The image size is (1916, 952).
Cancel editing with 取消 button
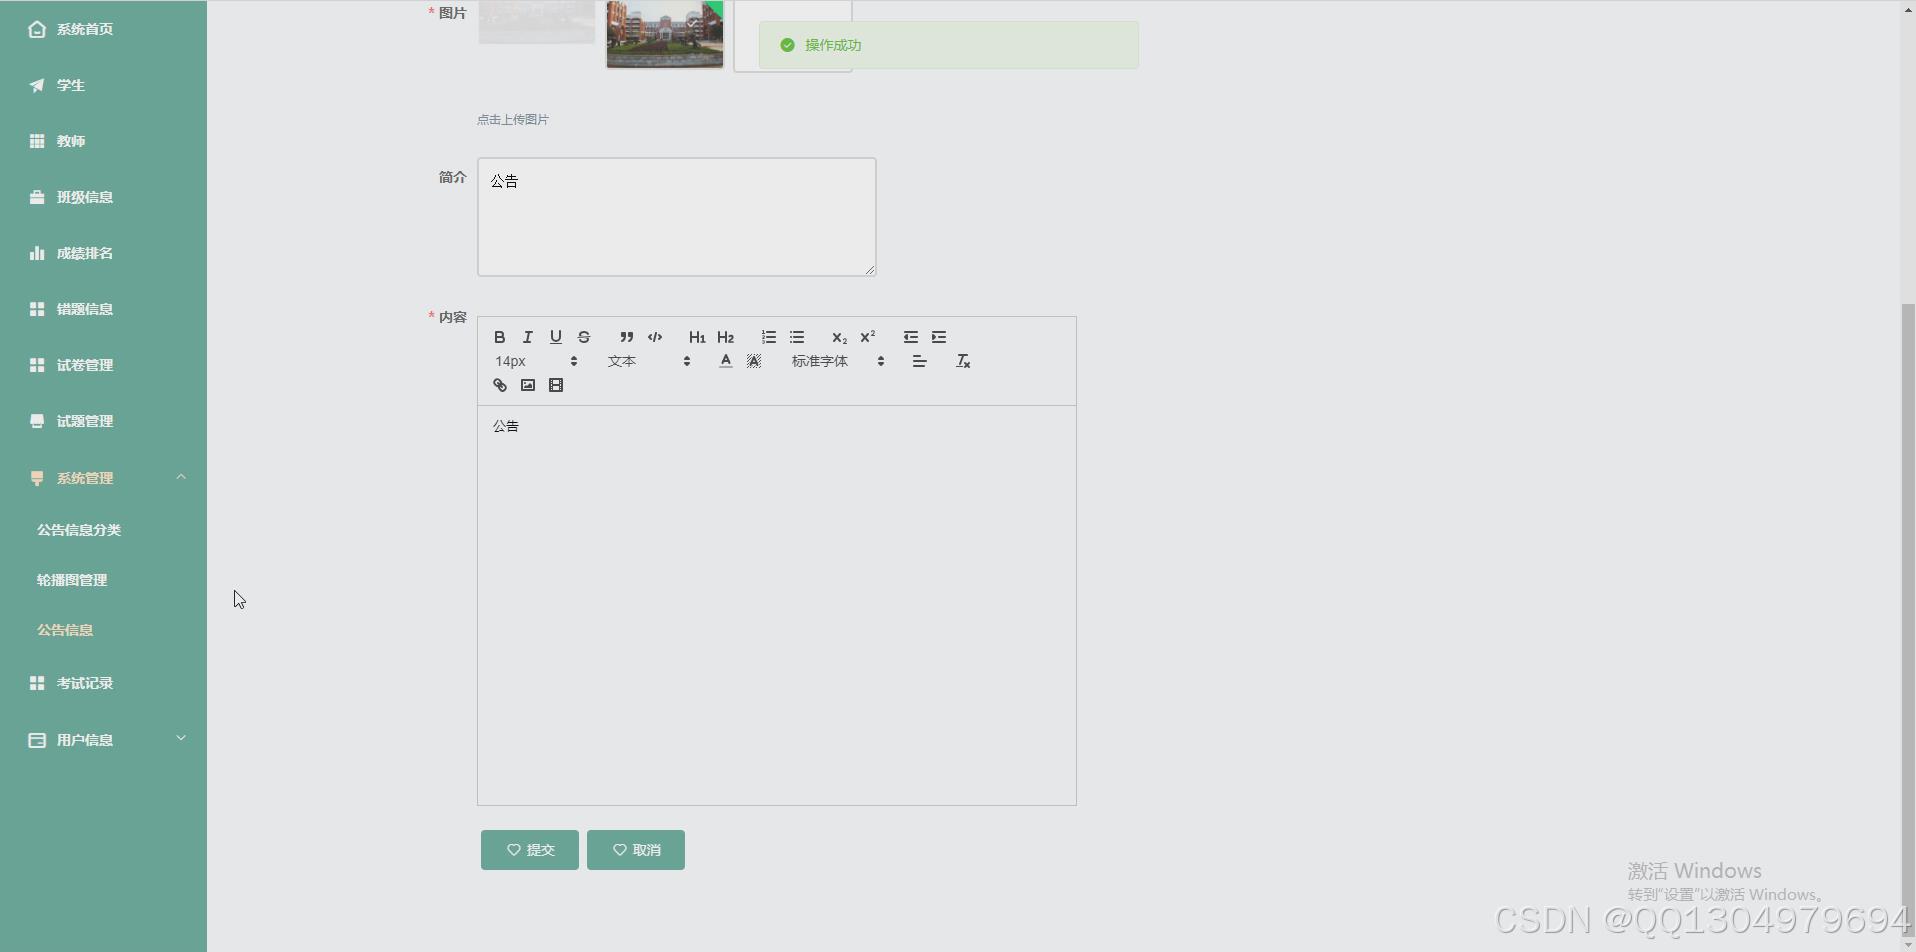[x=636, y=850]
